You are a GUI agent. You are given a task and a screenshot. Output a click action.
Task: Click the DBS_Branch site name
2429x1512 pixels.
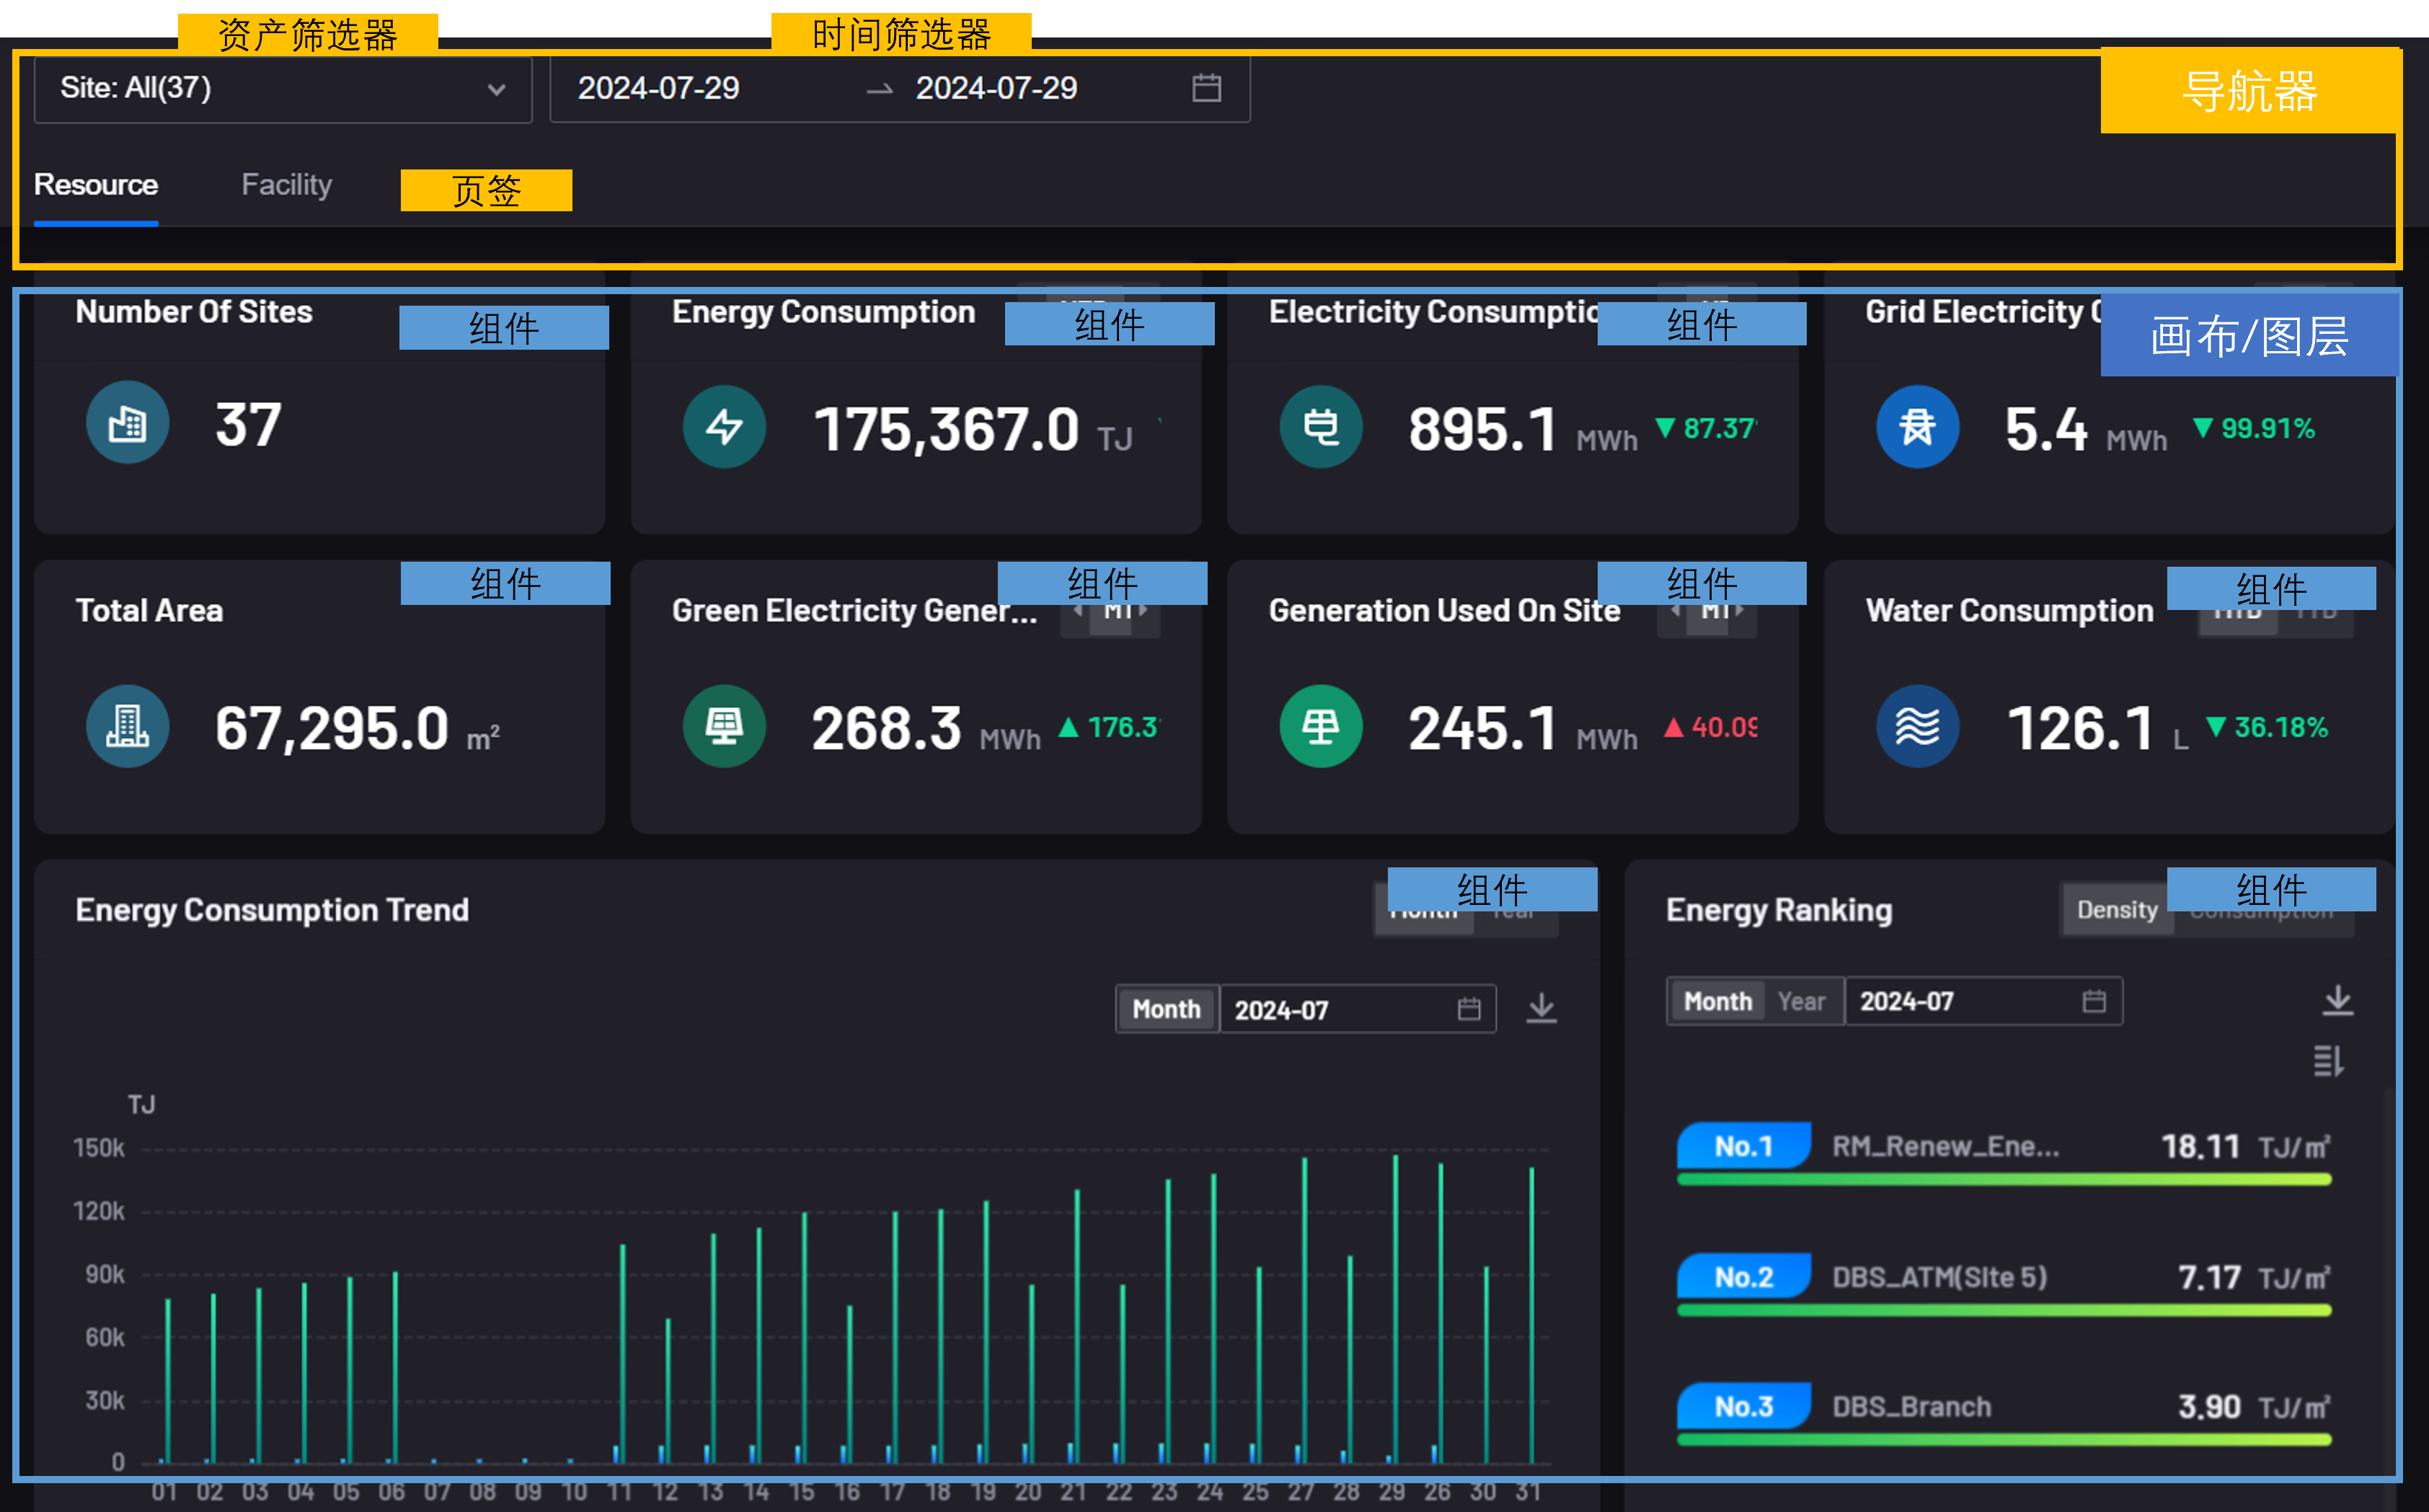point(1912,1407)
